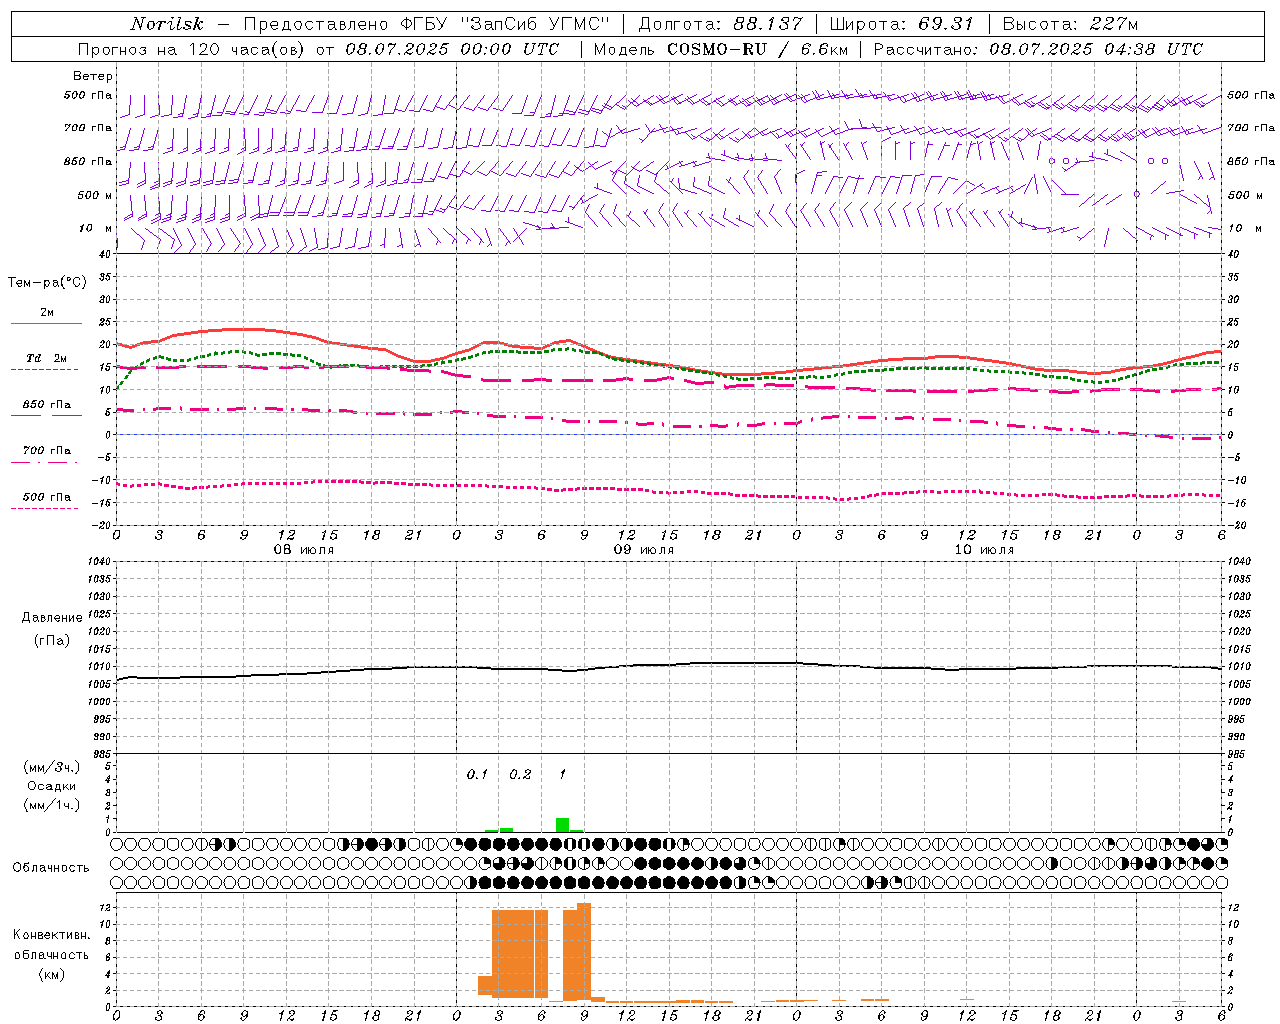1280x1024 pixels.
Task: Click the 10 июля date label
Action: [984, 550]
